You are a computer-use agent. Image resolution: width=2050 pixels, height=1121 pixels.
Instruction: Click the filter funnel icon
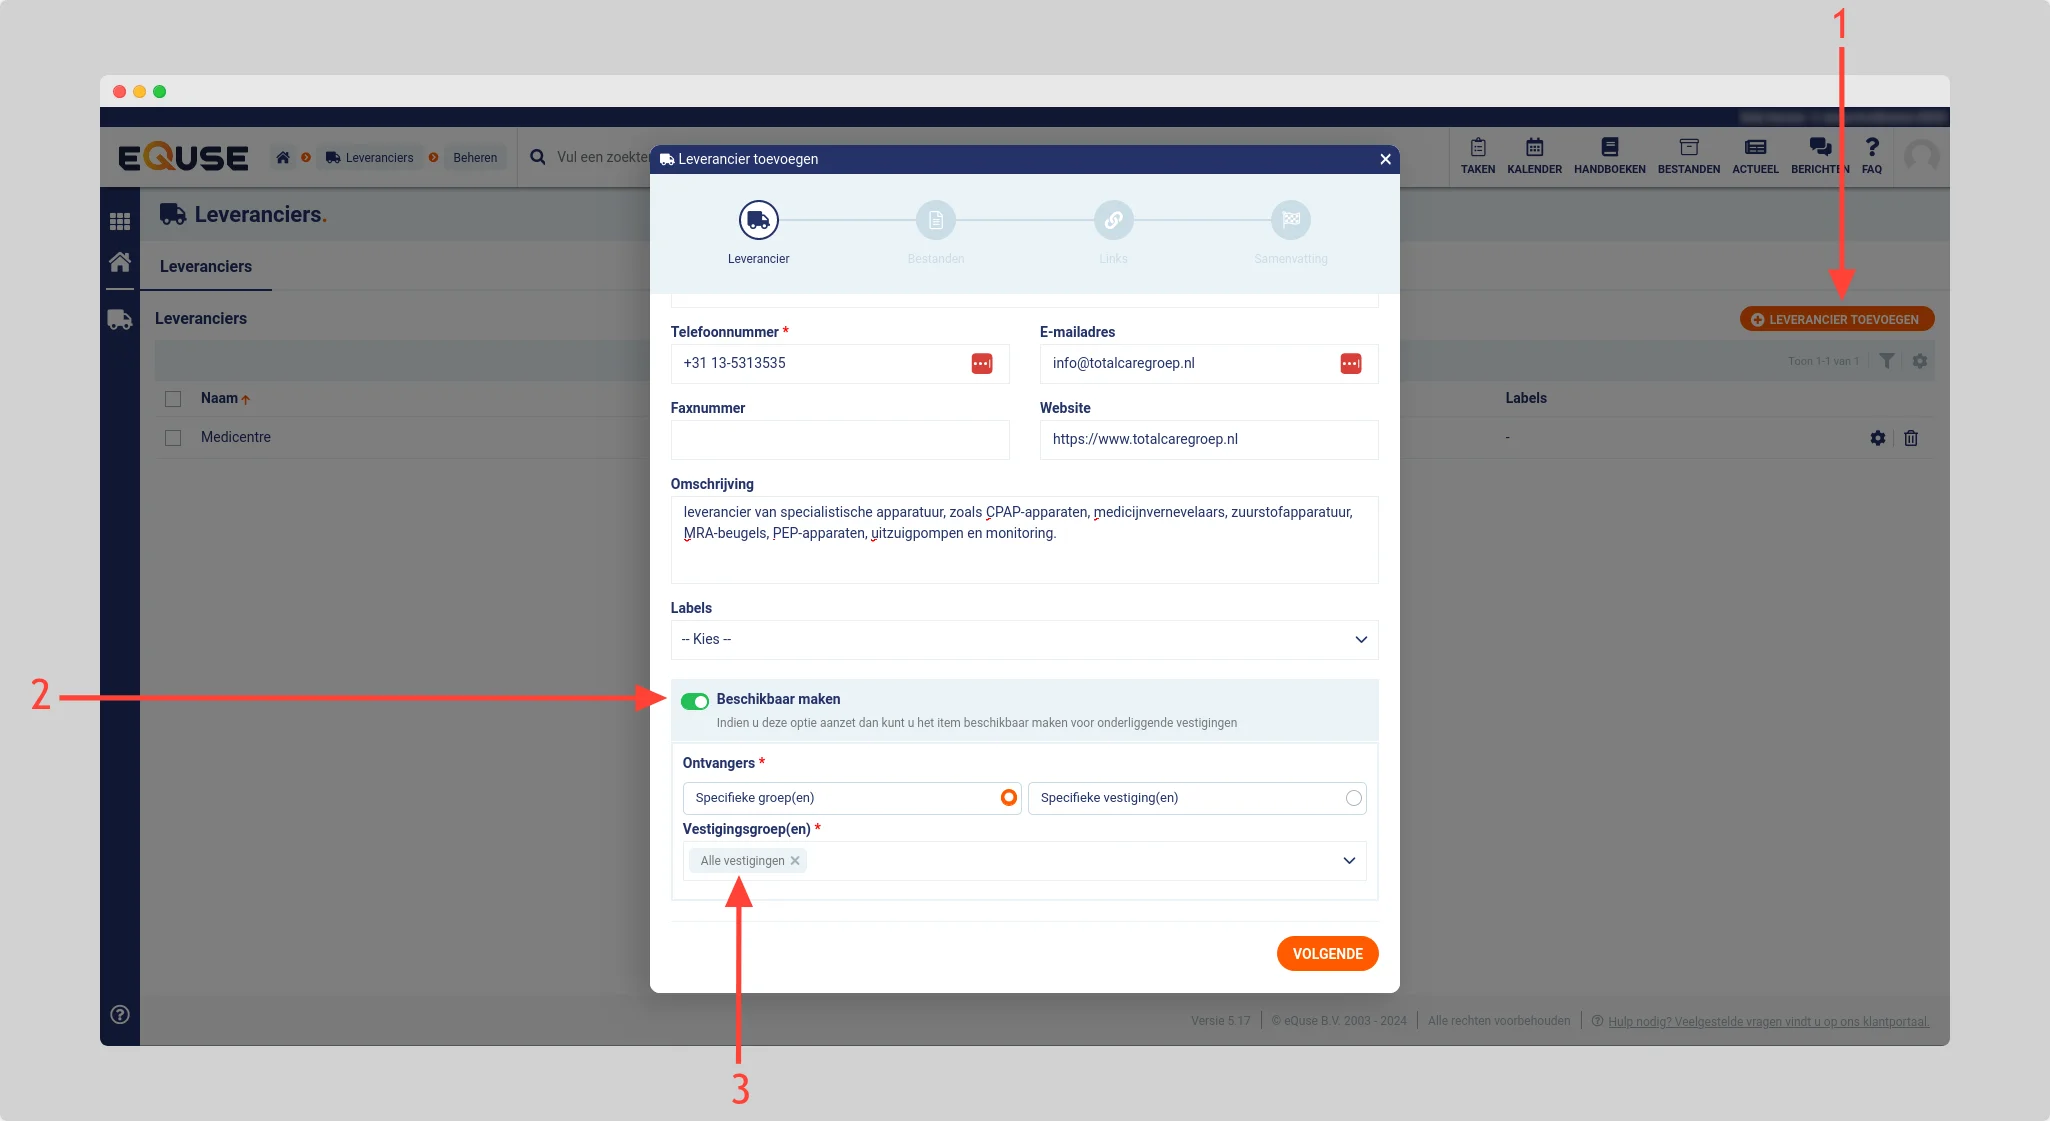click(1886, 361)
